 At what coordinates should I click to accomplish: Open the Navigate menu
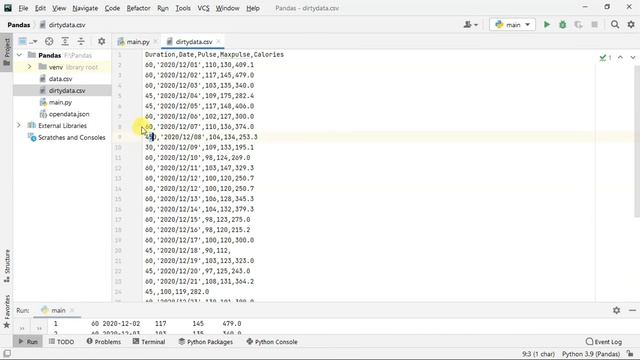(x=85, y=8)
